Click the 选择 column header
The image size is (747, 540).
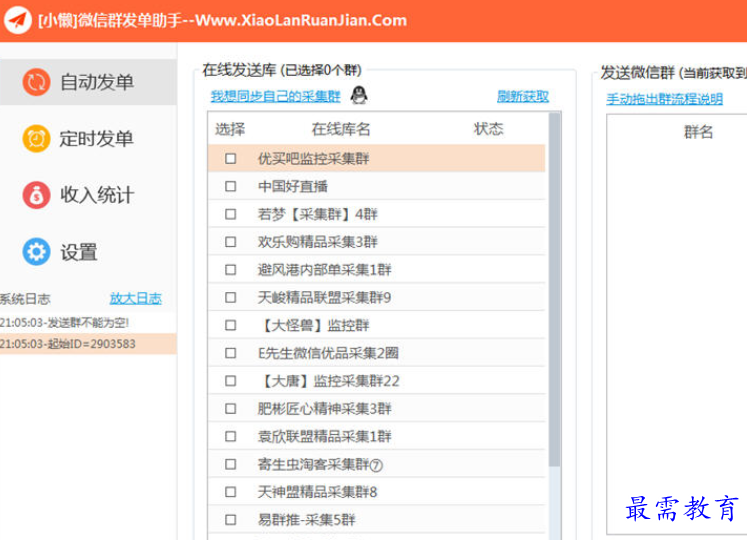[230, 129]
